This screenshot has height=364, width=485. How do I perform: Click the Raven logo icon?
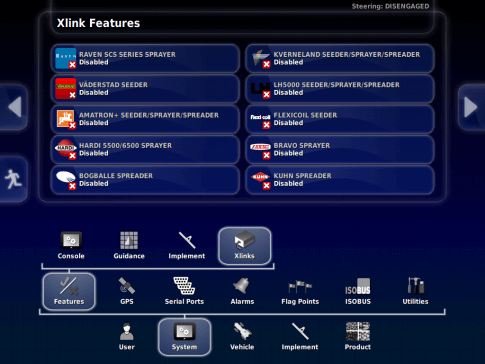tap(66, 58)
